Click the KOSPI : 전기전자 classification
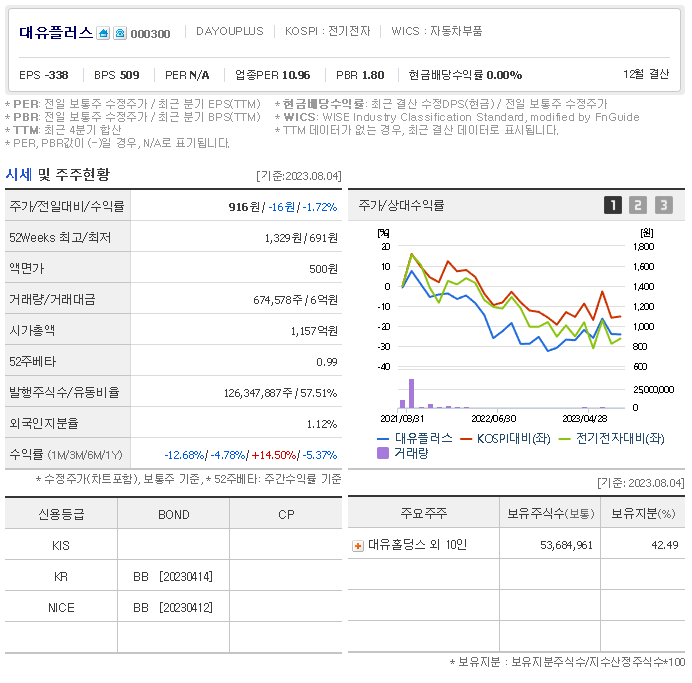This screenshot has width=692, height=683. (x=327, y=31)
